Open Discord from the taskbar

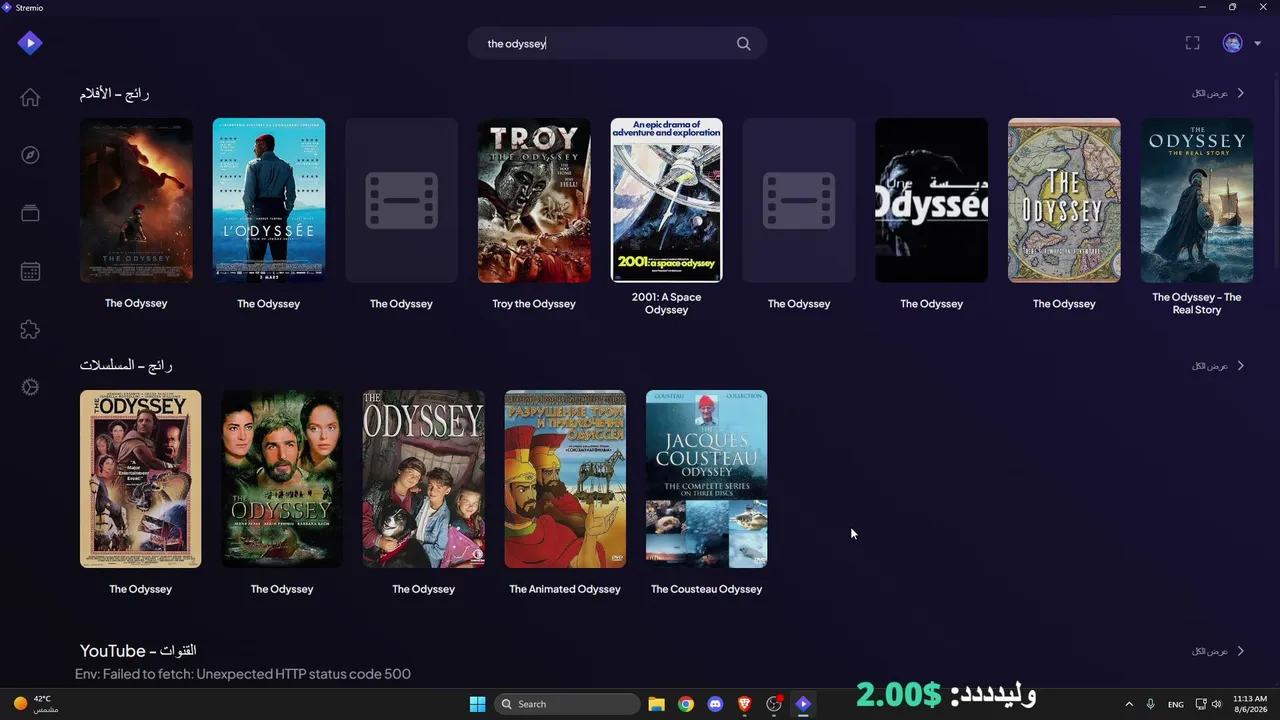[x=715, y=704]
